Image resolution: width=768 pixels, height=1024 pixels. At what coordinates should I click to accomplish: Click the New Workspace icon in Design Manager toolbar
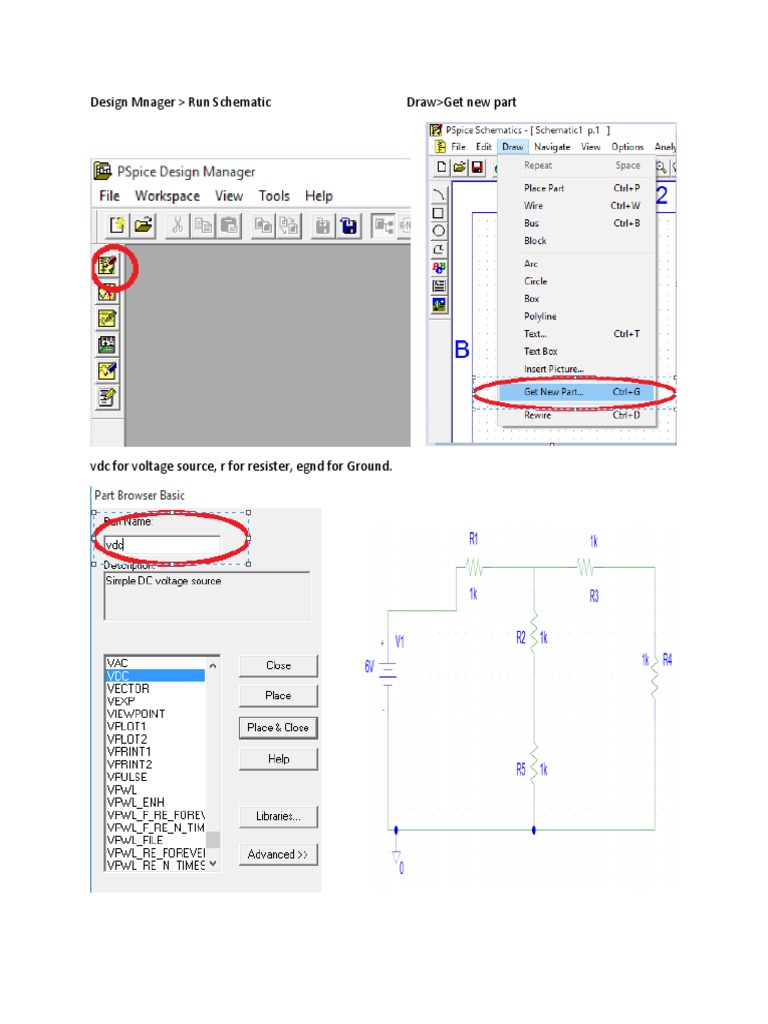point(118,226)
